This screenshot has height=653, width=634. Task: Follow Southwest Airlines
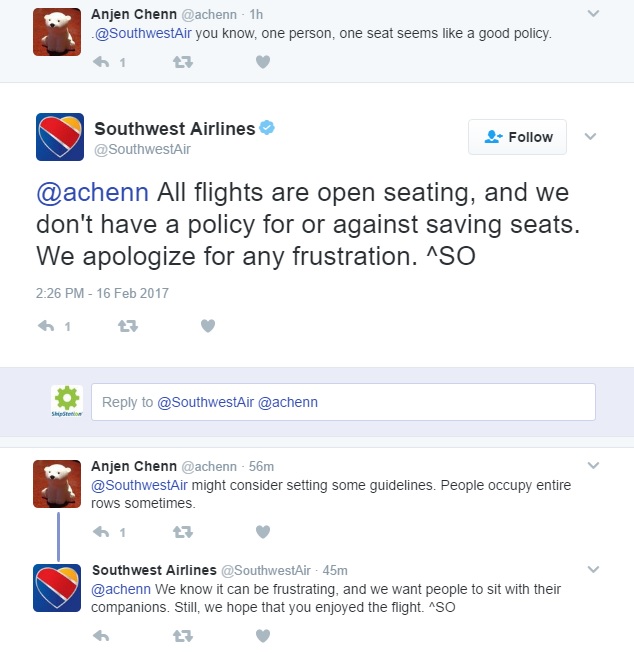[517, 137]
